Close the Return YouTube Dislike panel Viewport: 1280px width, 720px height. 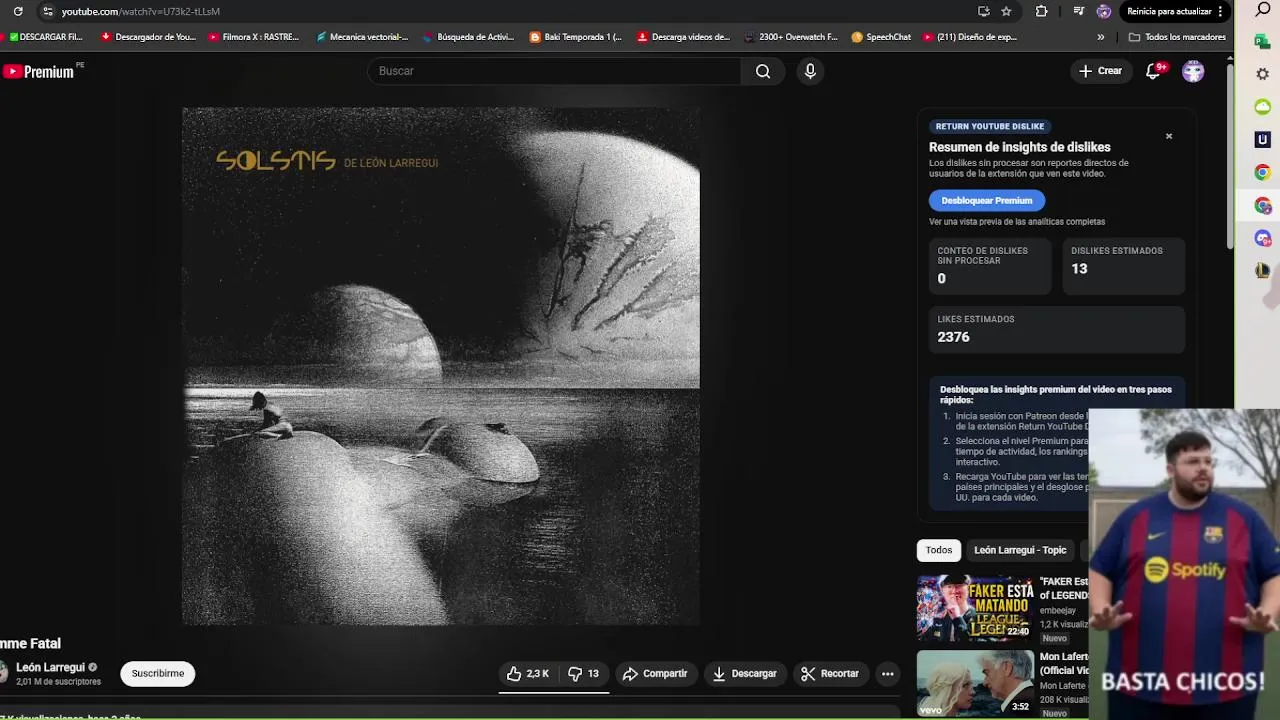point(1168,136)
